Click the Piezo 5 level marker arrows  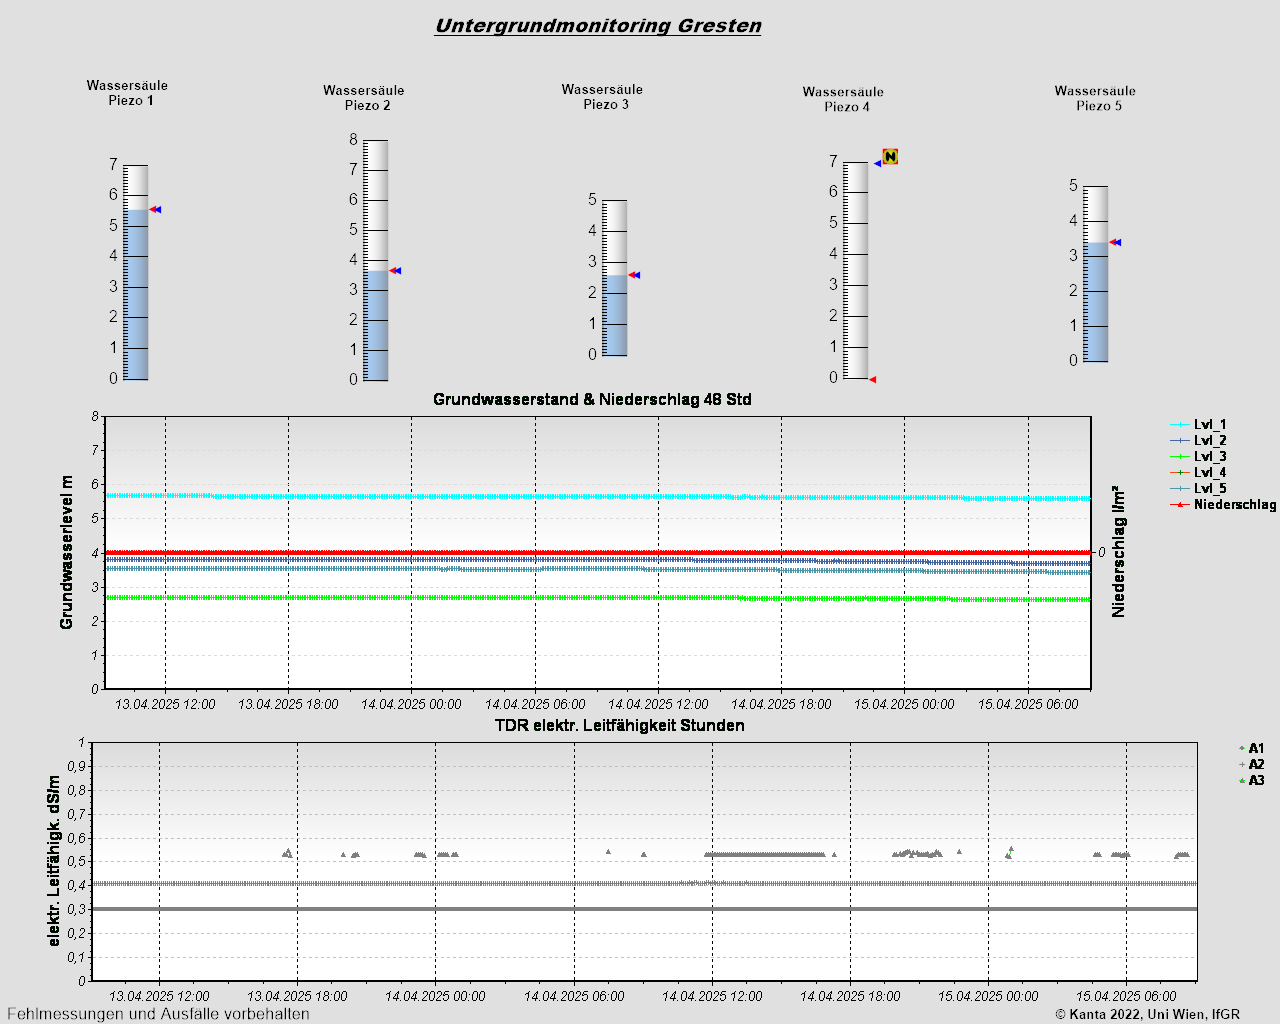click(x=1115, y=242)
